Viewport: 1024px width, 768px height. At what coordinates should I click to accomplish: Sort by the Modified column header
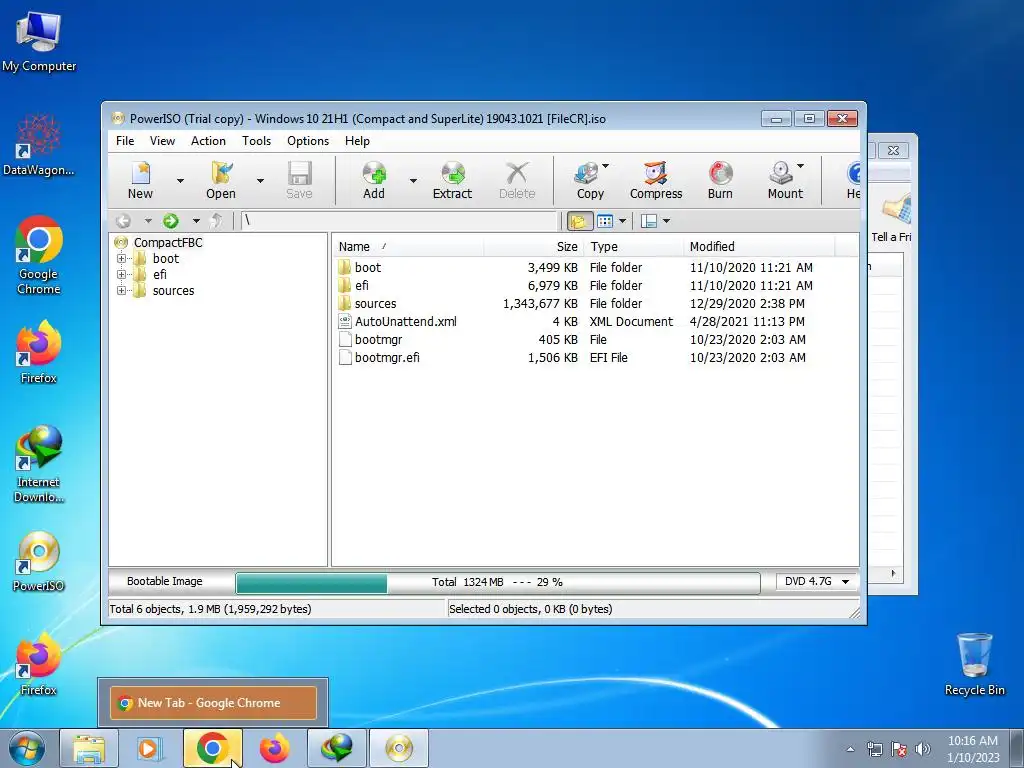(759, 247)
